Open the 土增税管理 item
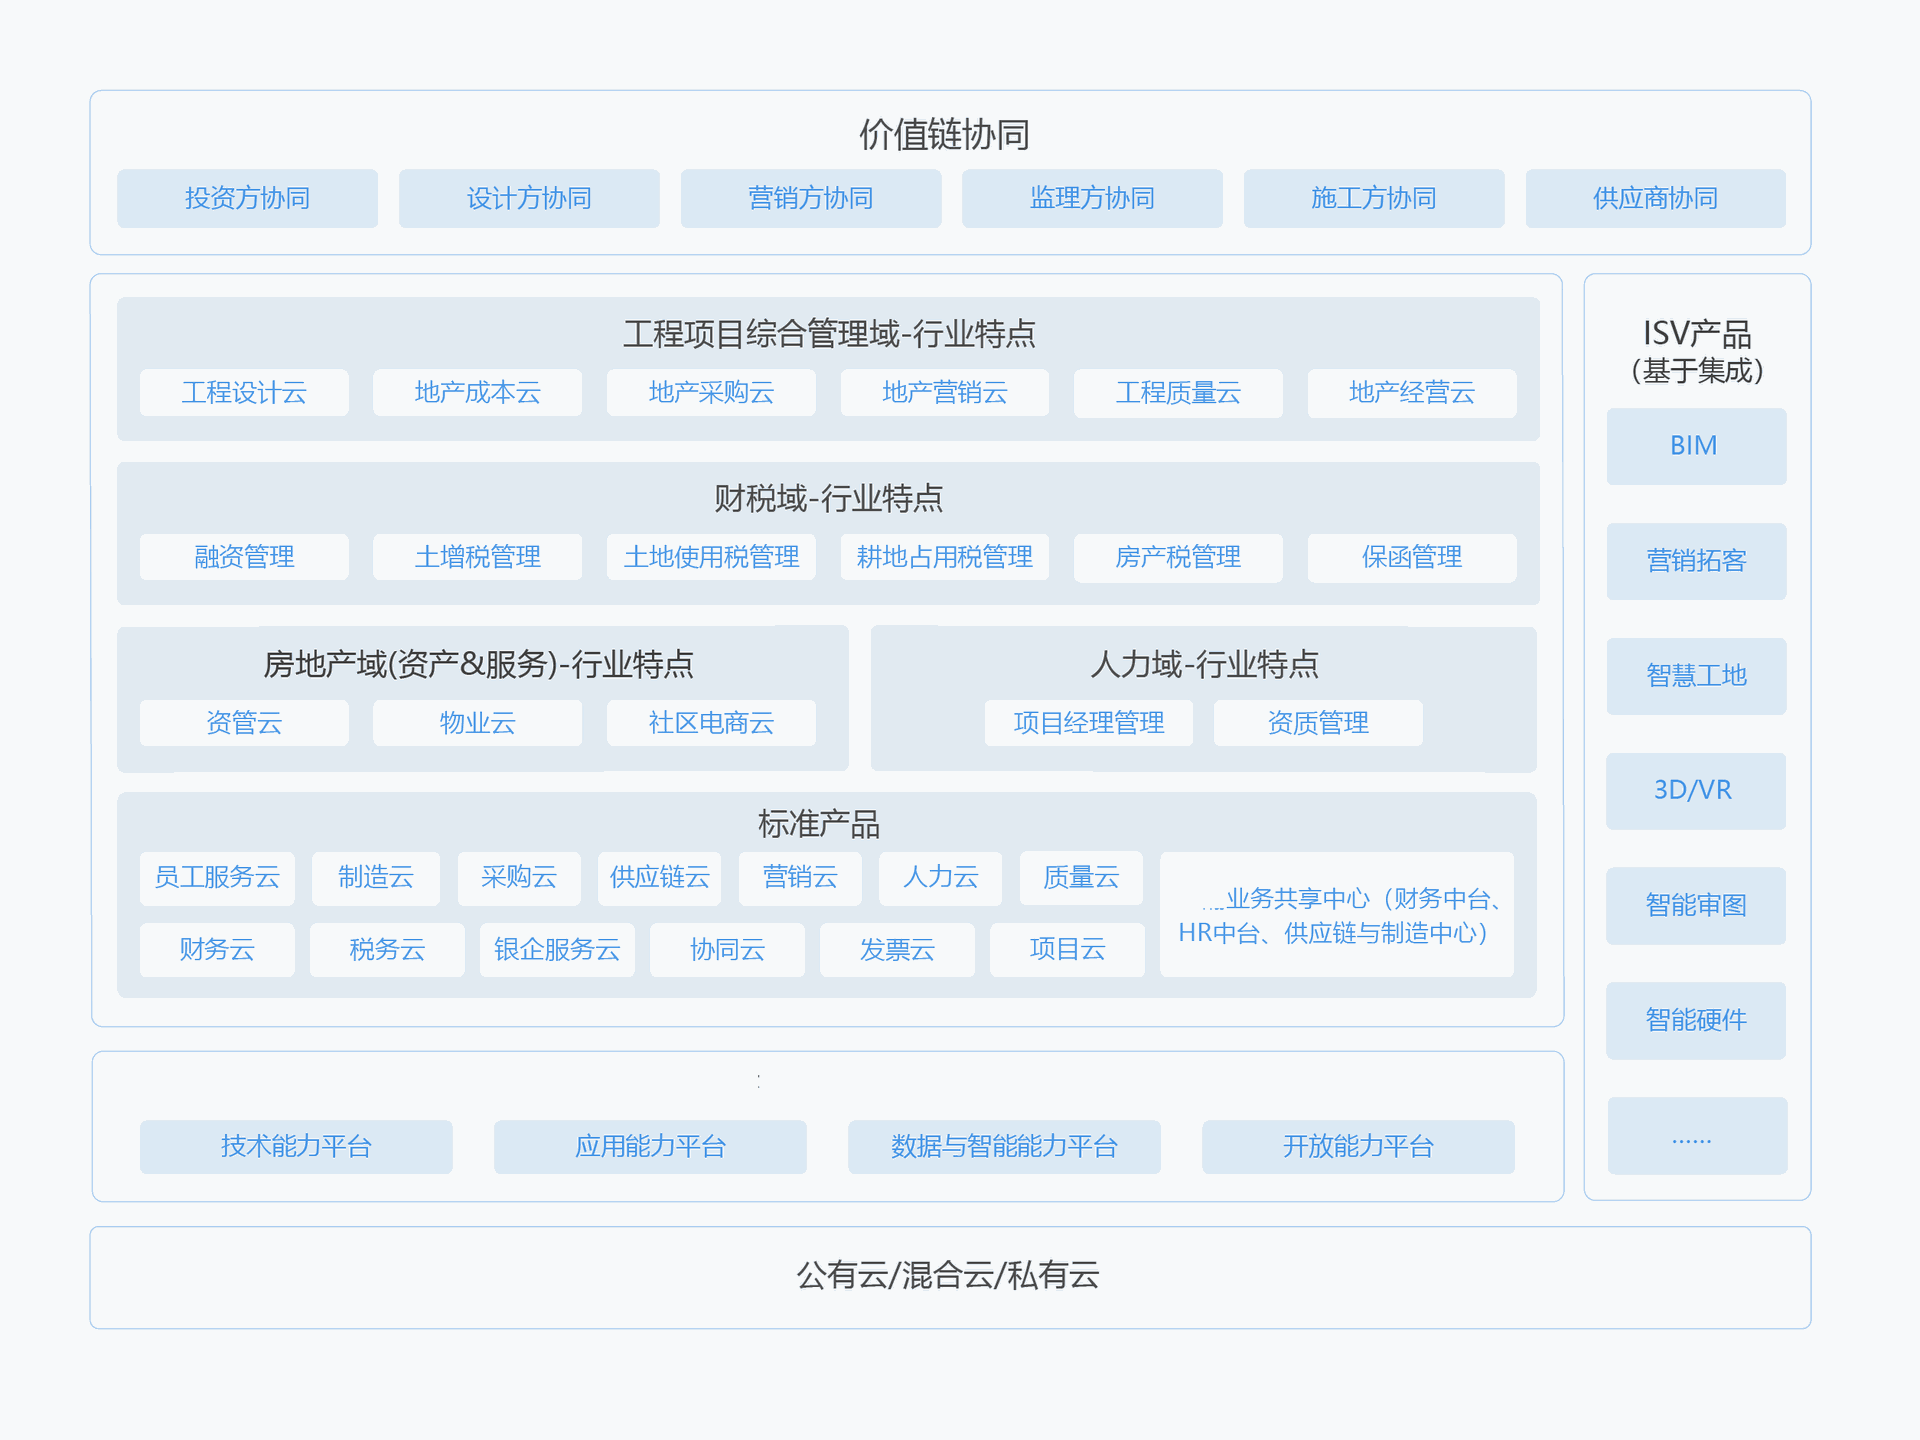Image resolution: width=1920 pixels, height=1440 pixels. click(x=477, y=557)
